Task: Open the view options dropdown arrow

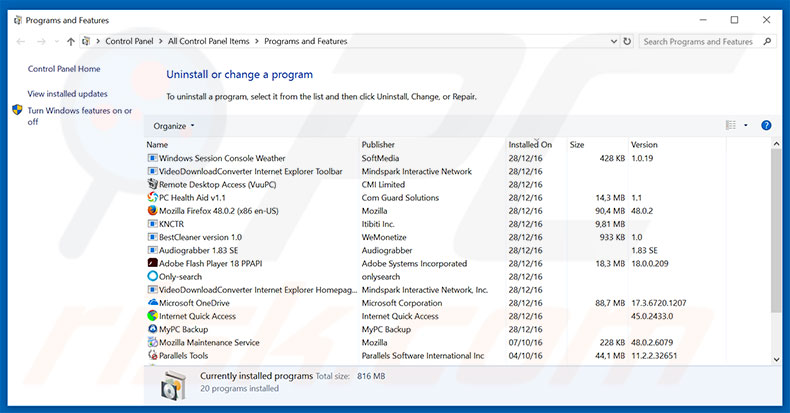Action: [746, 125]
